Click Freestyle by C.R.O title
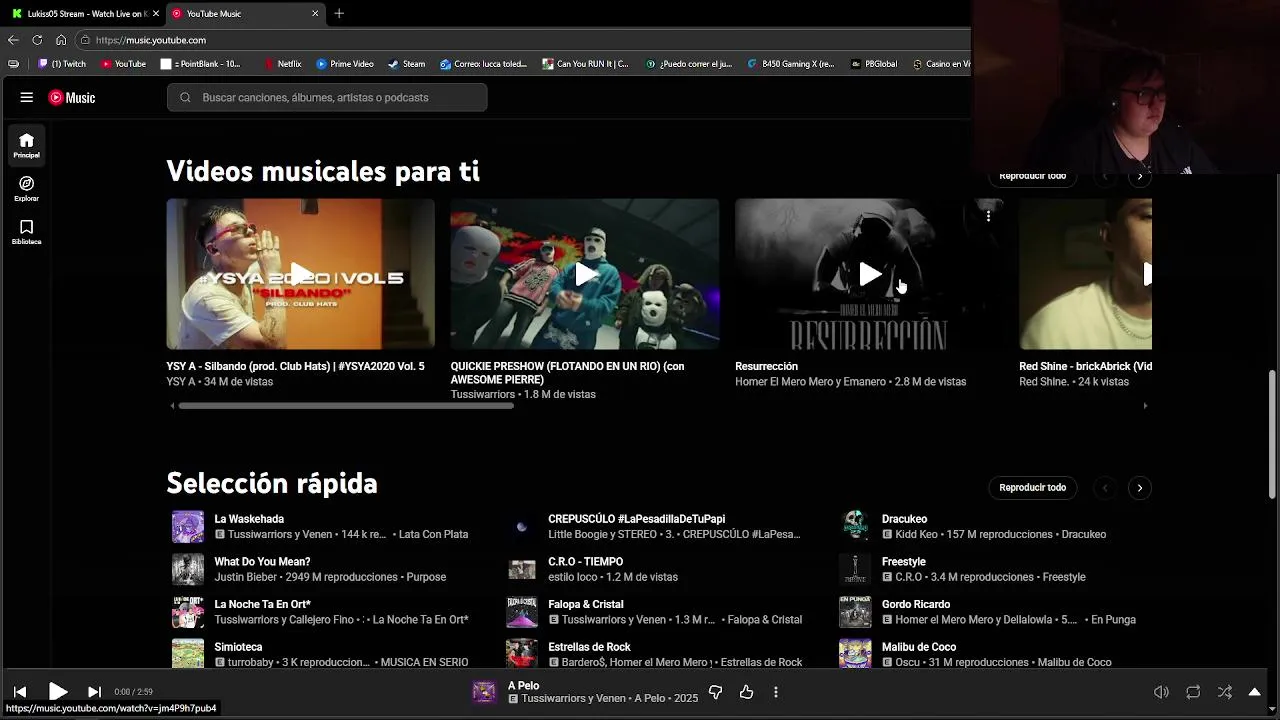The image size is (1280, 720). tap(903, 562)
